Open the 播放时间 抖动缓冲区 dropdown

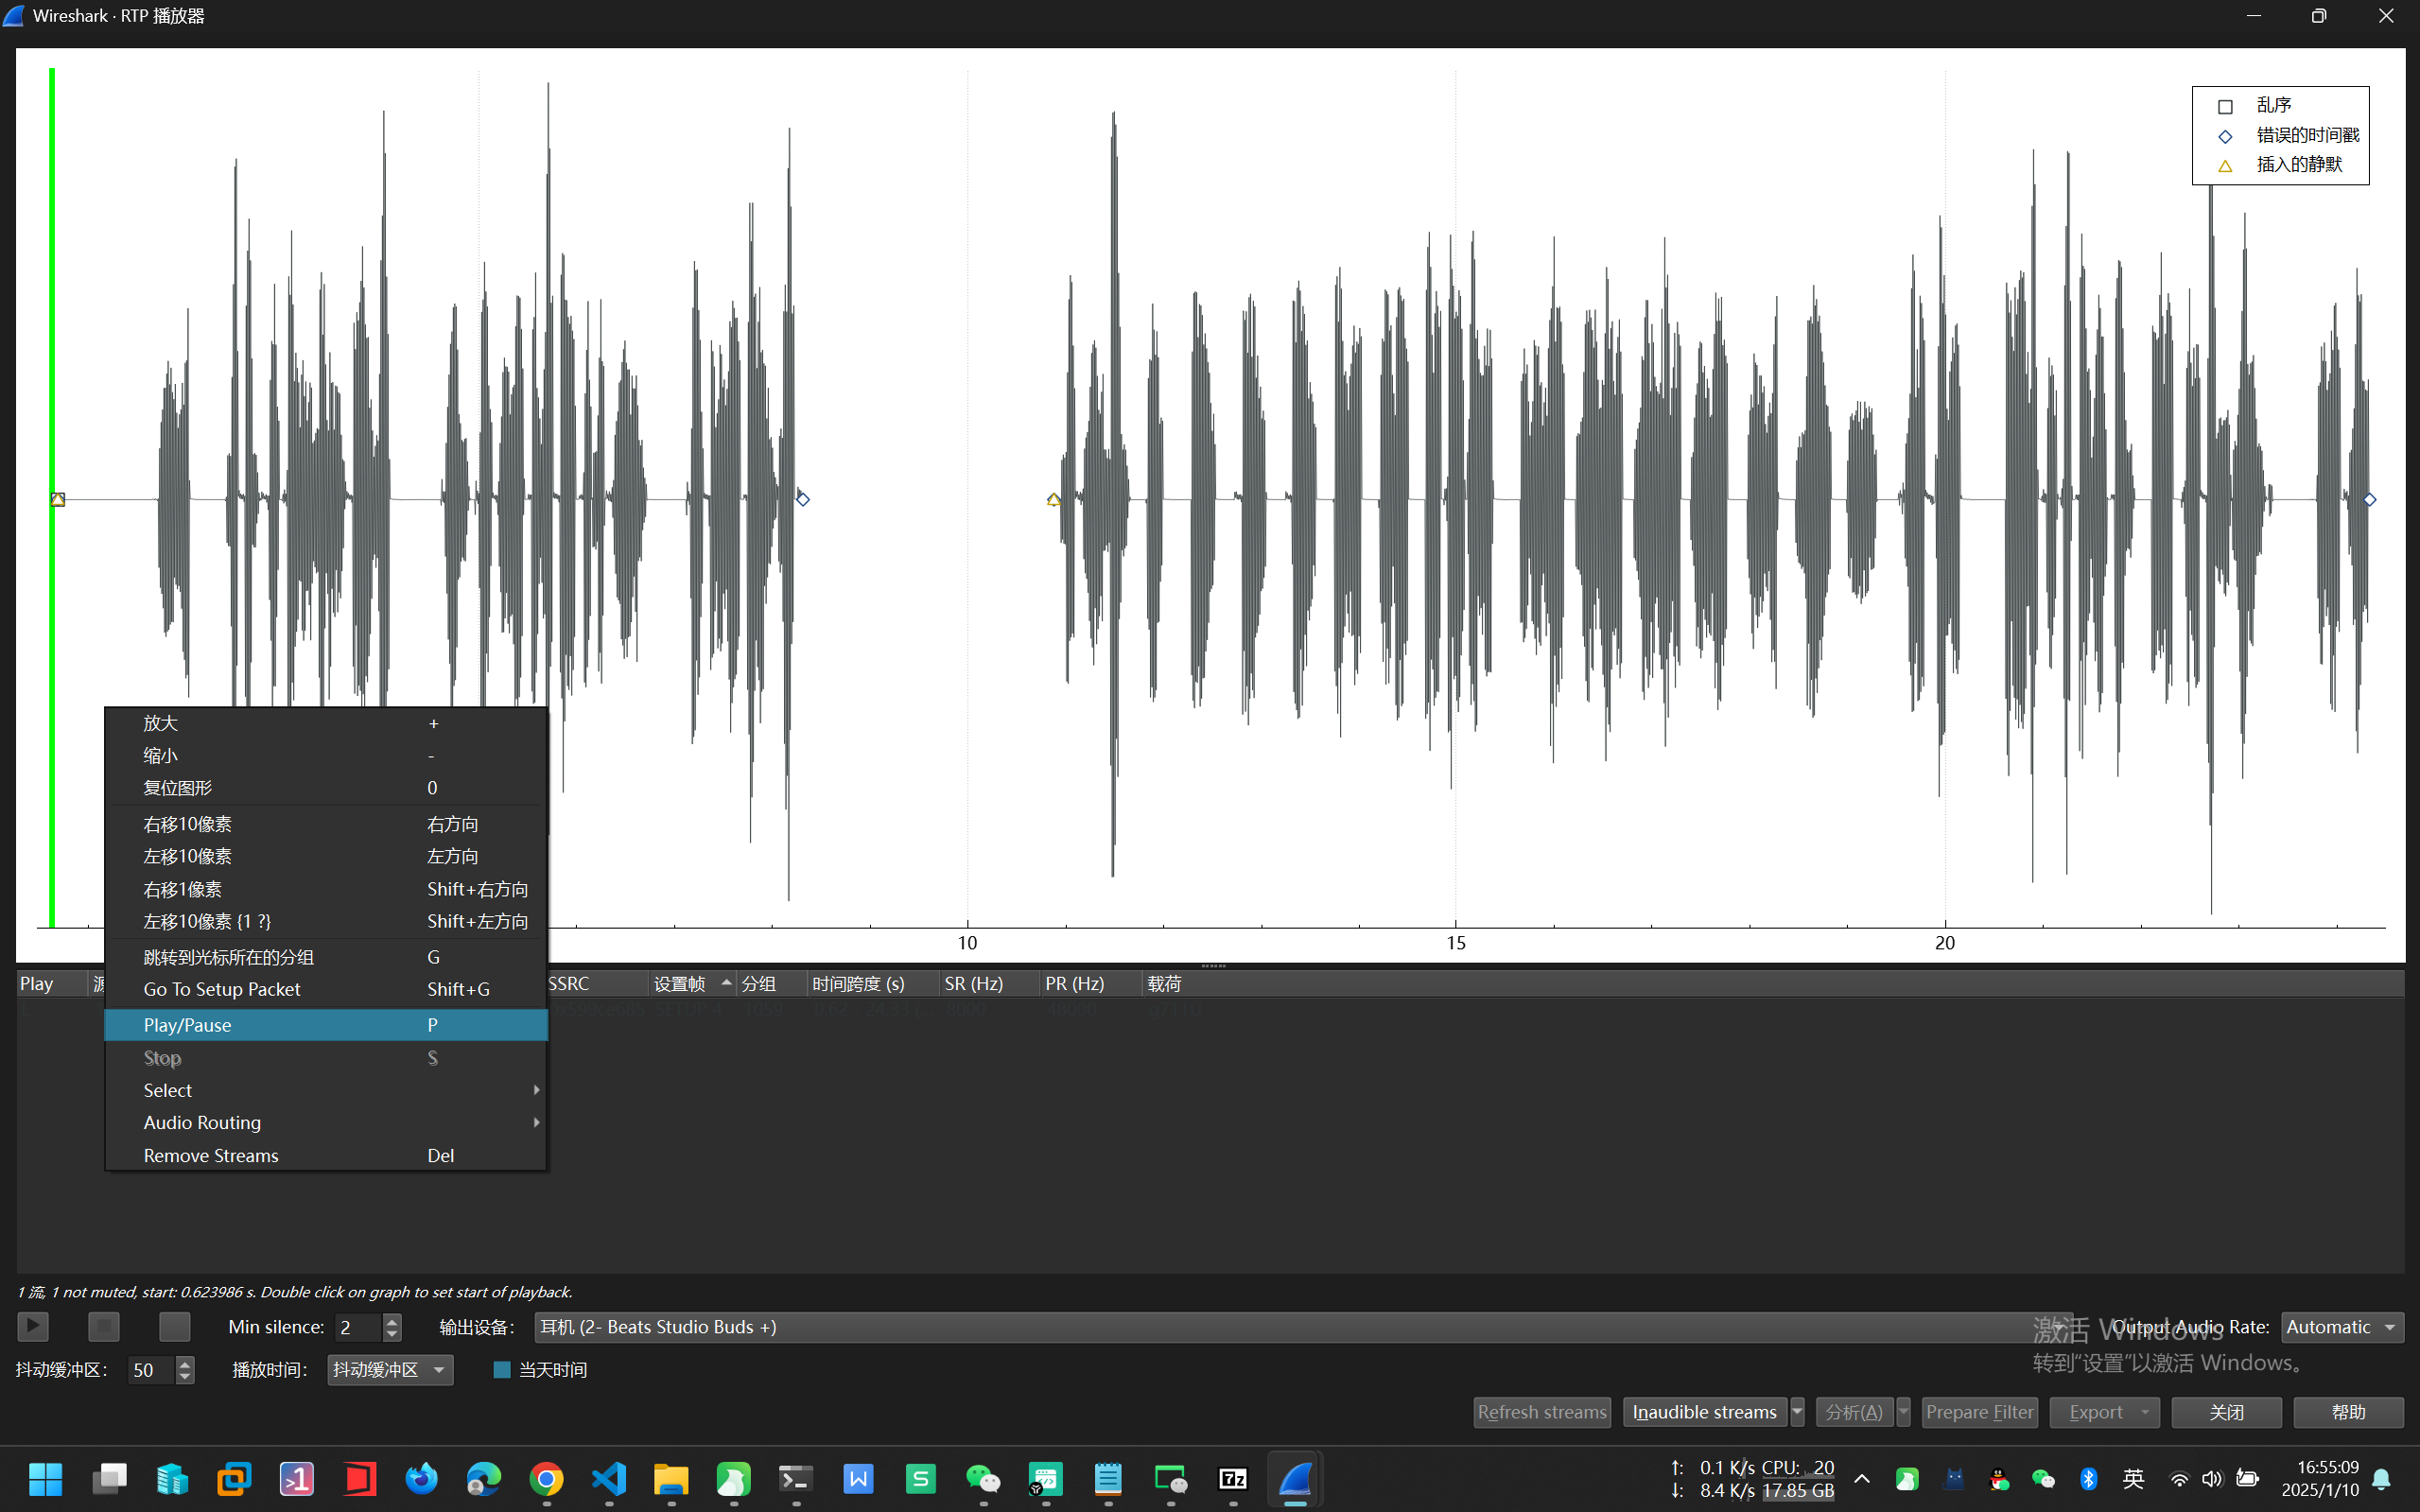pyautogui.click(x=390, y=1369)
